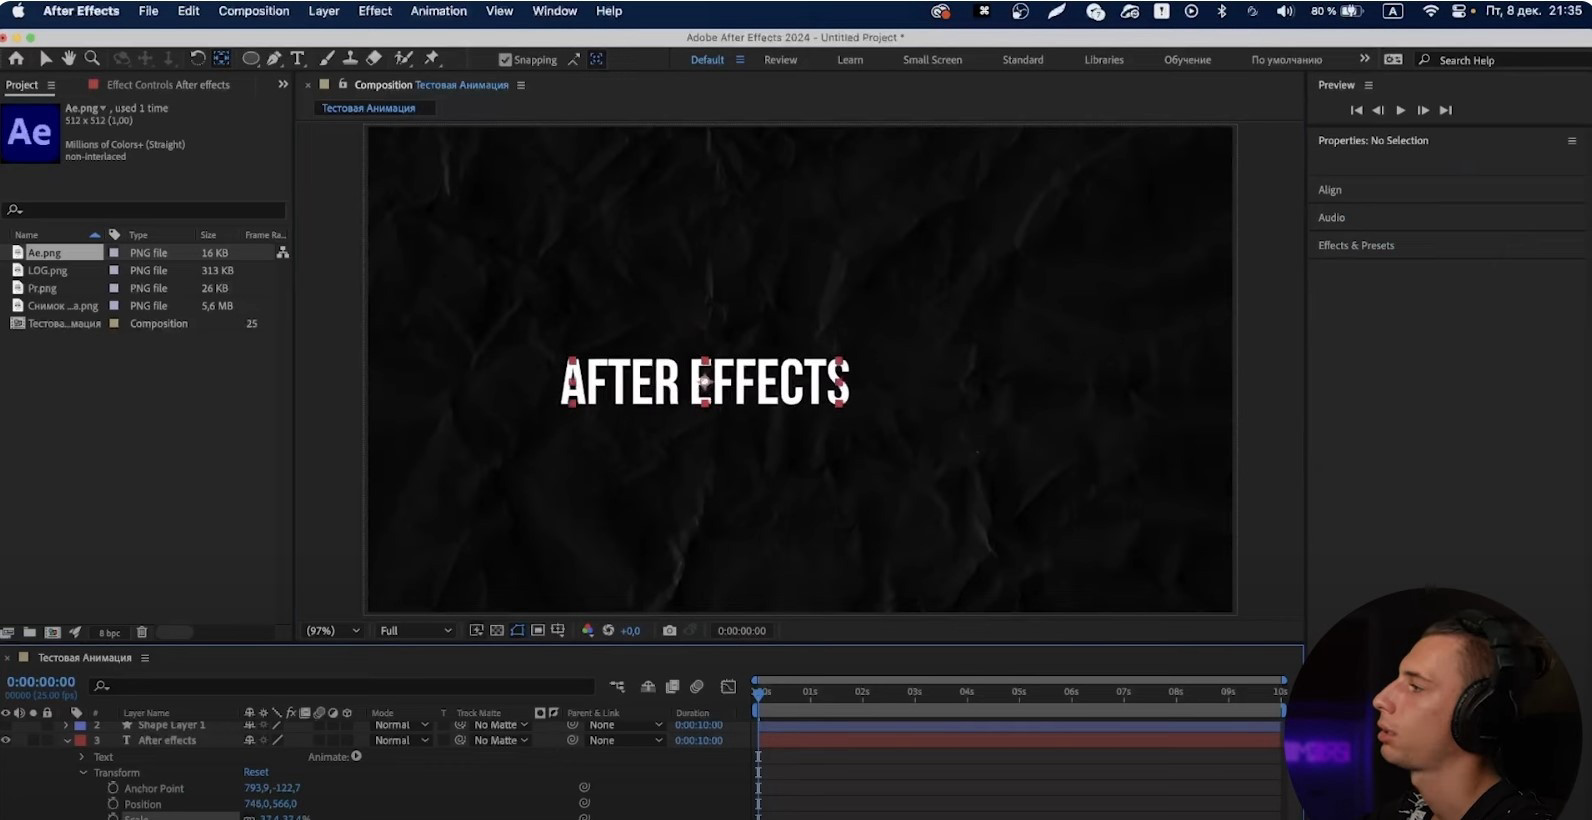Select the Rotation tool
The image size is (1592, 820).
point(197,59)
